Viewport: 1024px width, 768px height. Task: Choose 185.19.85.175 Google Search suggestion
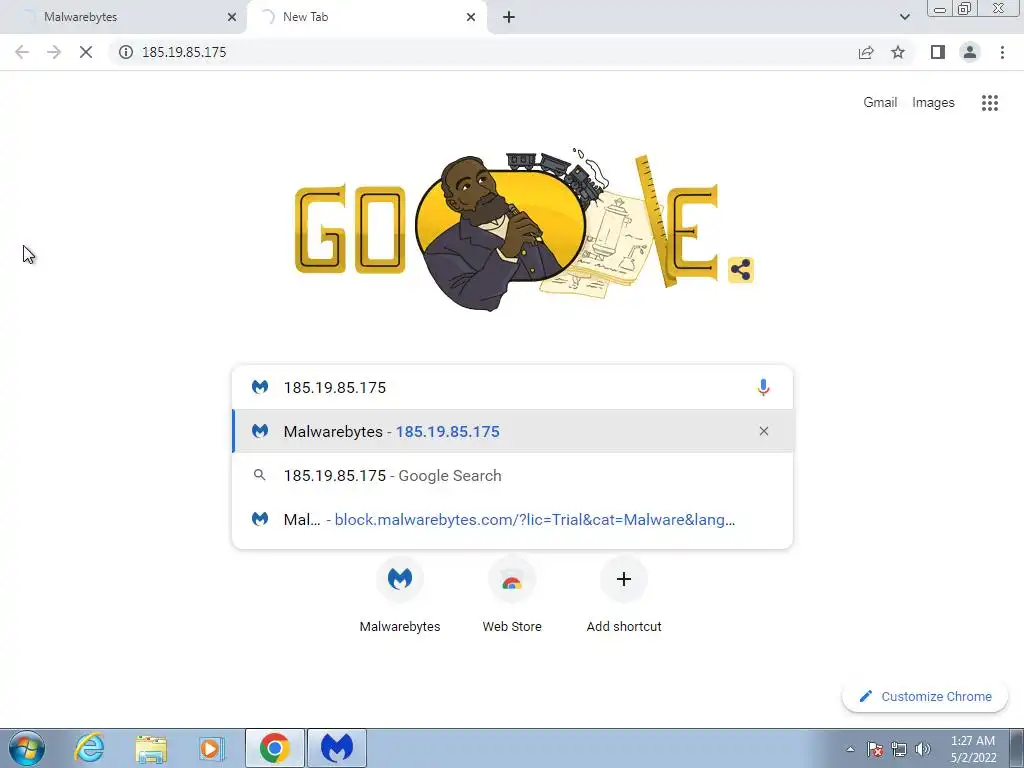click(x=513, y=475)
